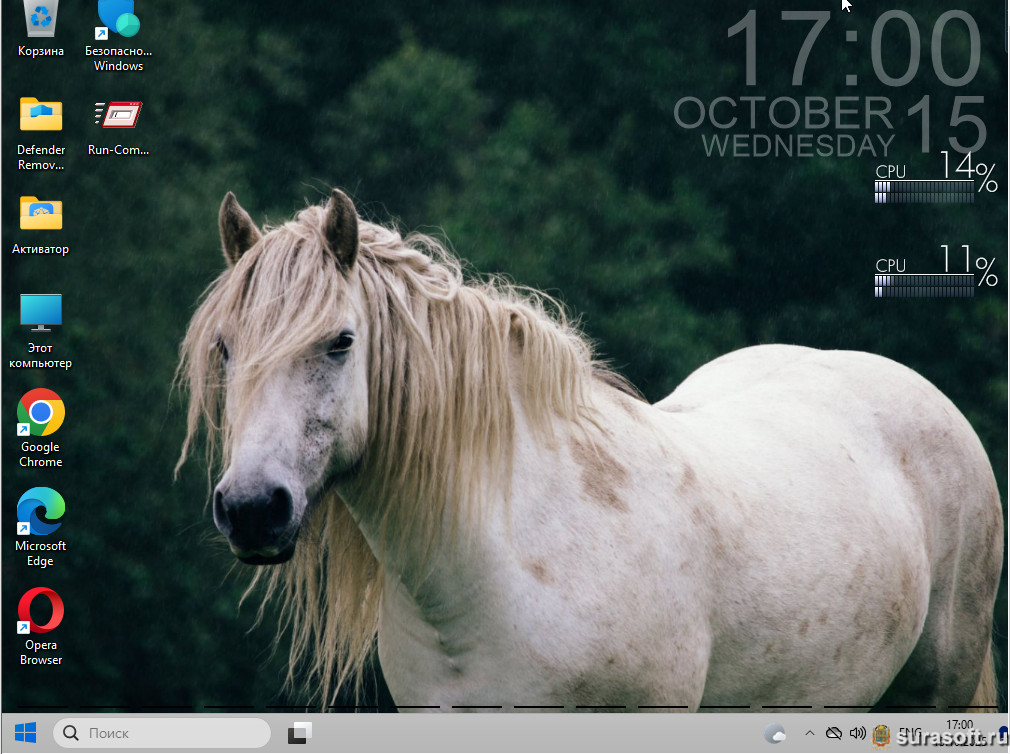Expand the hidden system tray icons
This screenshot has height=754, width=1010.
(x=809, y=734)
